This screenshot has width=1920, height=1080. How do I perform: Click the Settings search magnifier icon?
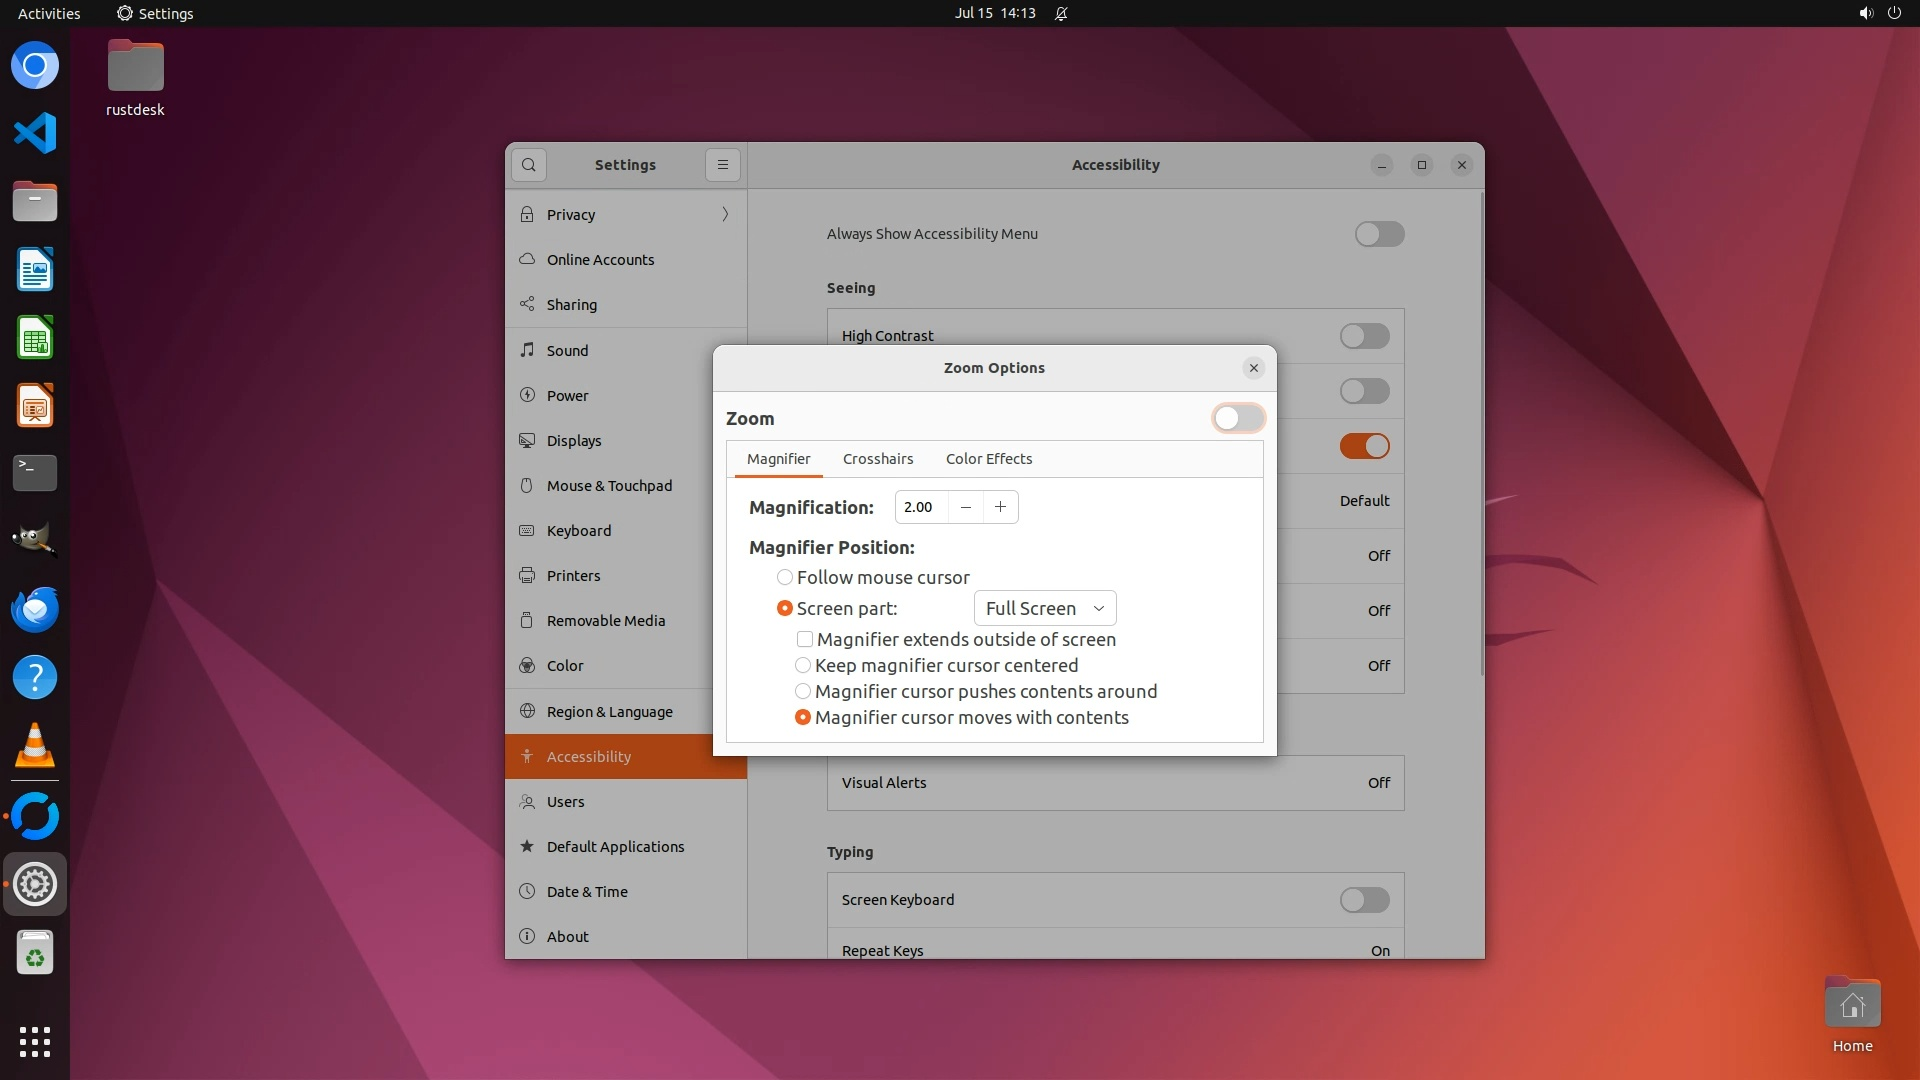528,165
